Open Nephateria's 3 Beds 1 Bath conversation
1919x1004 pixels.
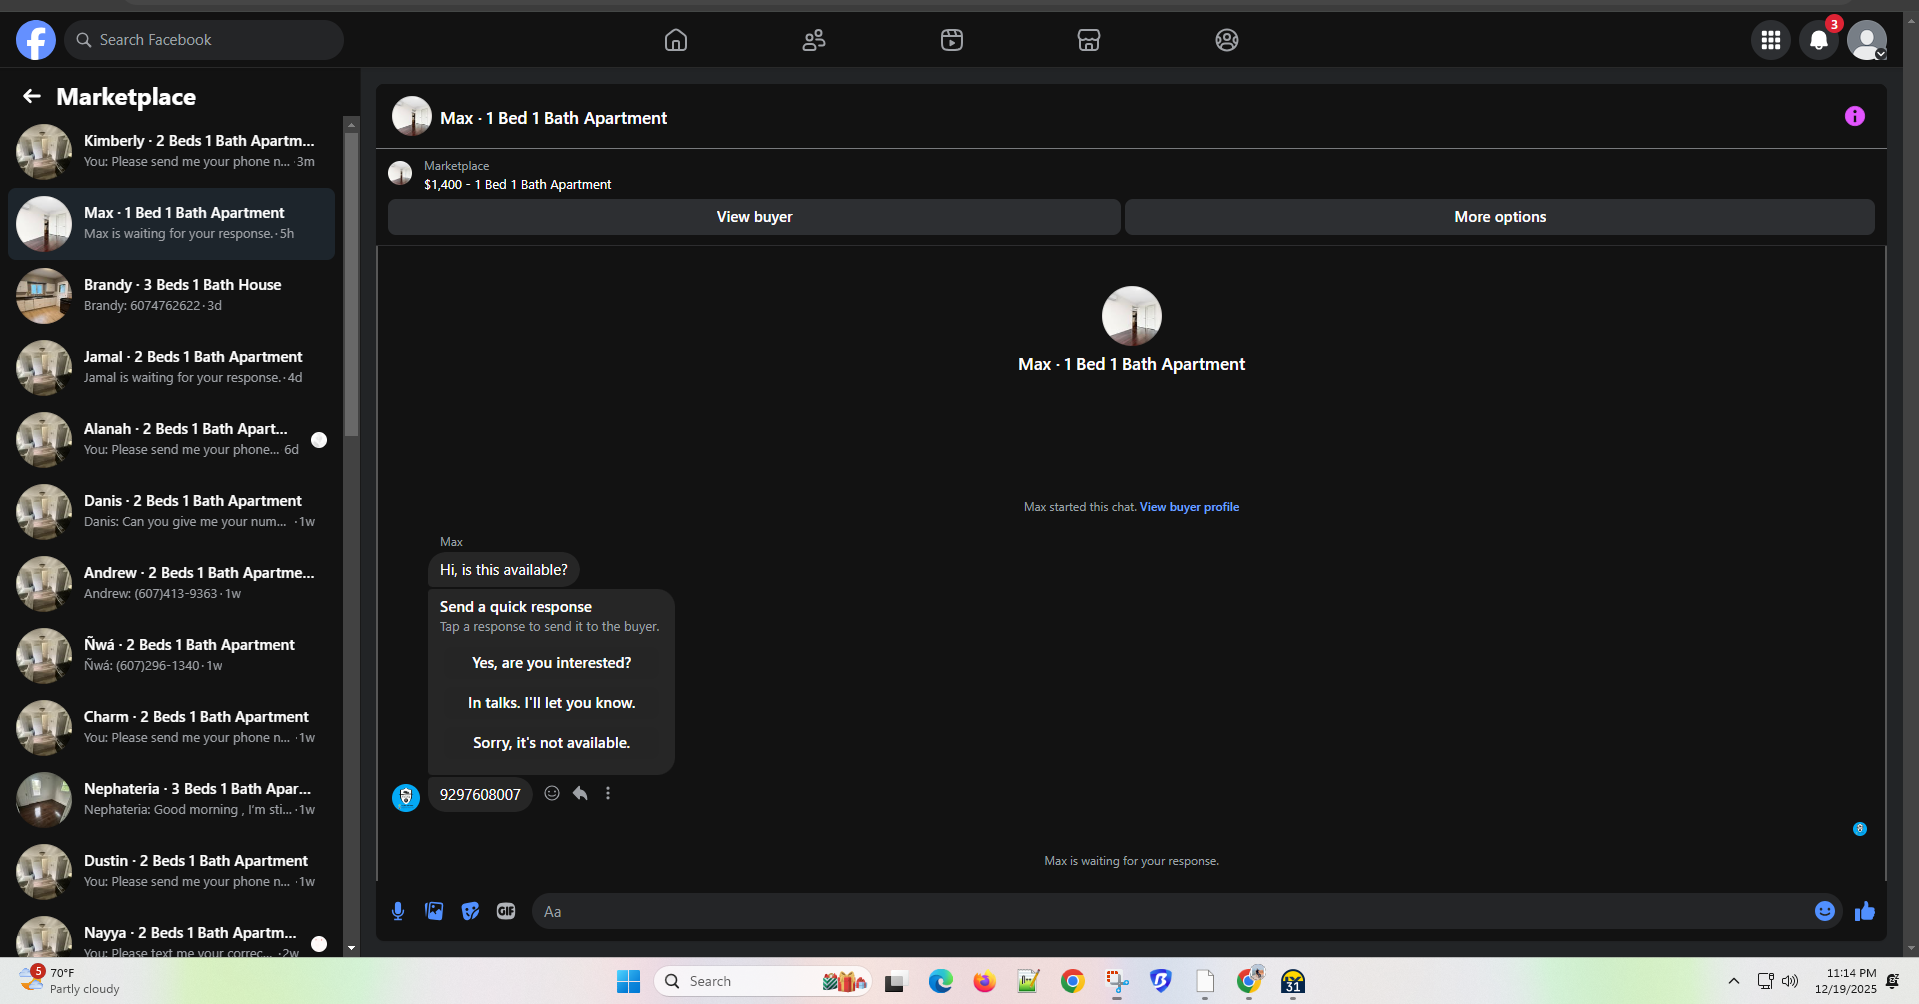(x=172, y=800)
